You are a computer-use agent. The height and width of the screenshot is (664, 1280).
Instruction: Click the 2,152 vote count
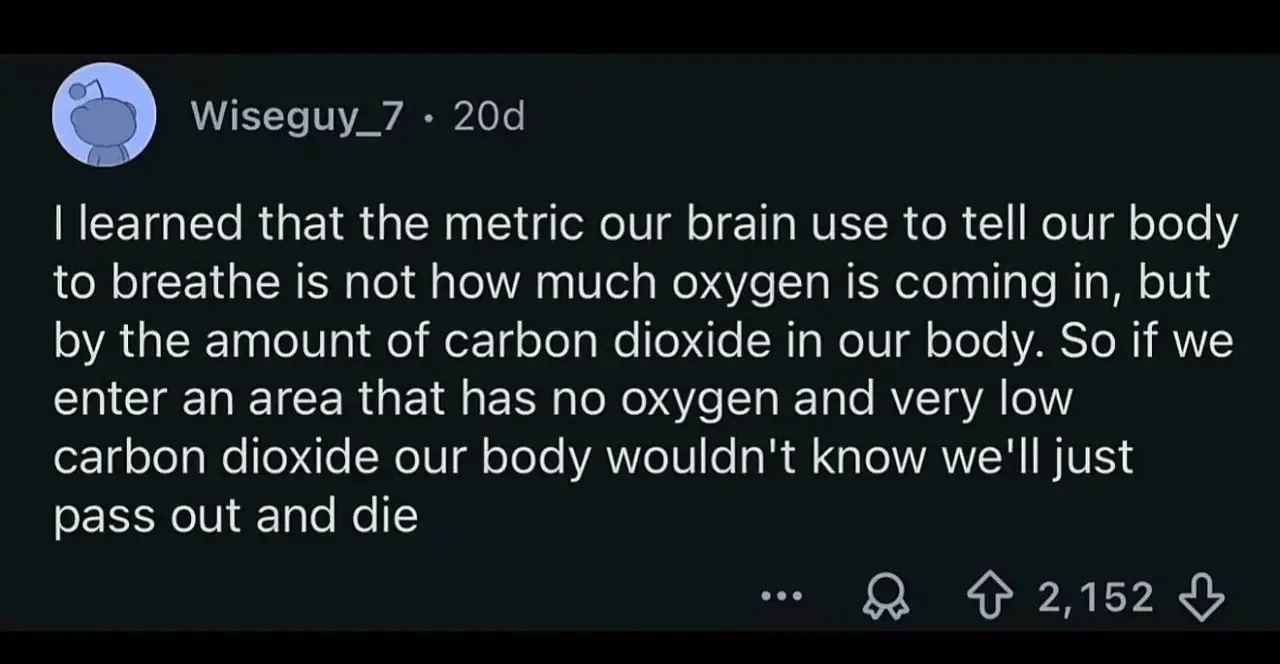(1096, 597)
